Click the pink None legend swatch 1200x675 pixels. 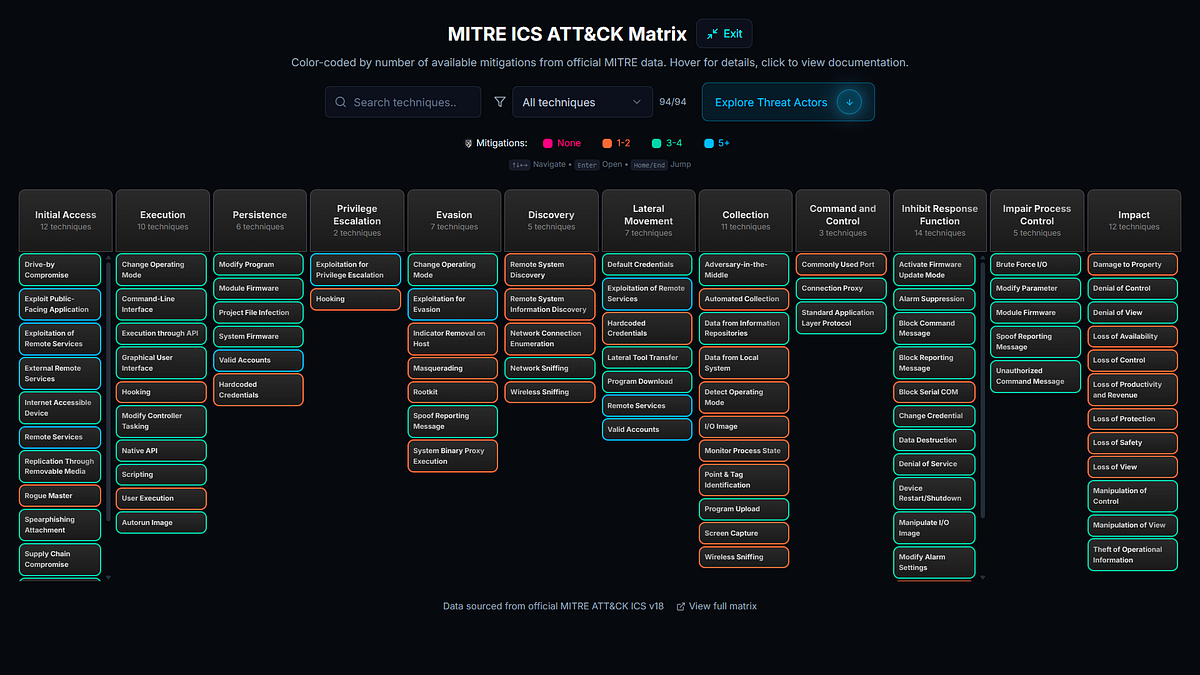(548, 143)
